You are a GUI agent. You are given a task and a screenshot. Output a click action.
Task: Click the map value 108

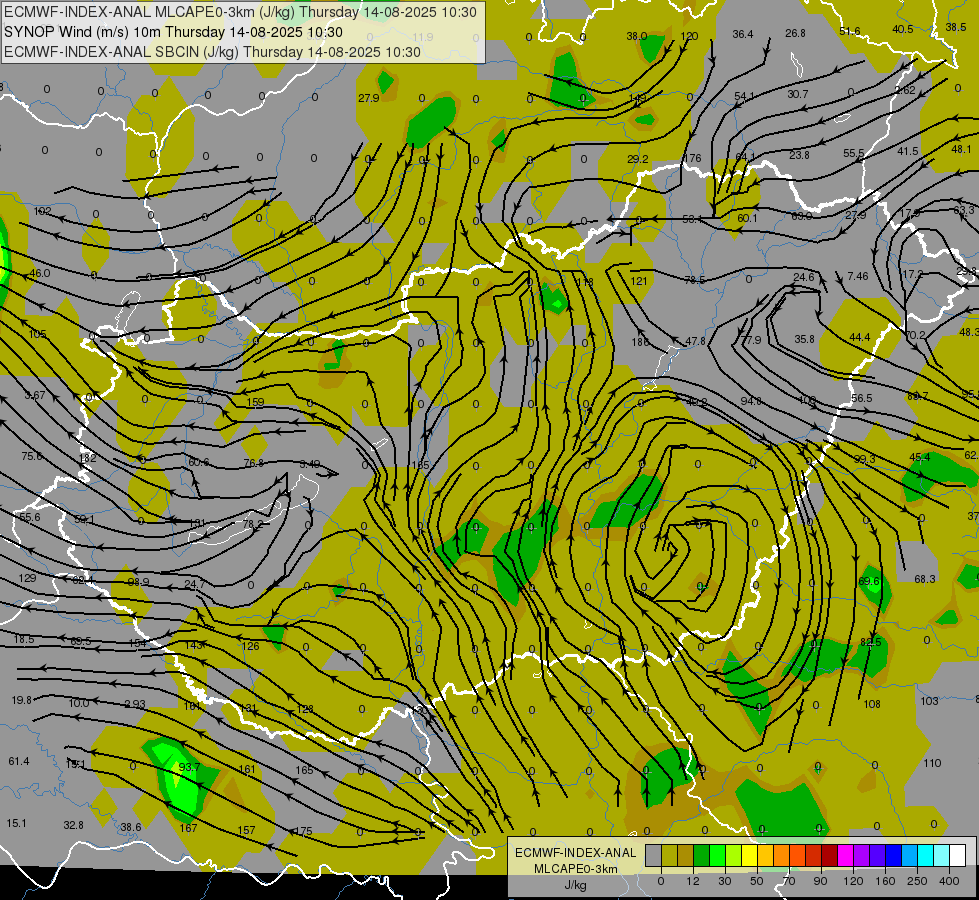[x=872, y=704]
